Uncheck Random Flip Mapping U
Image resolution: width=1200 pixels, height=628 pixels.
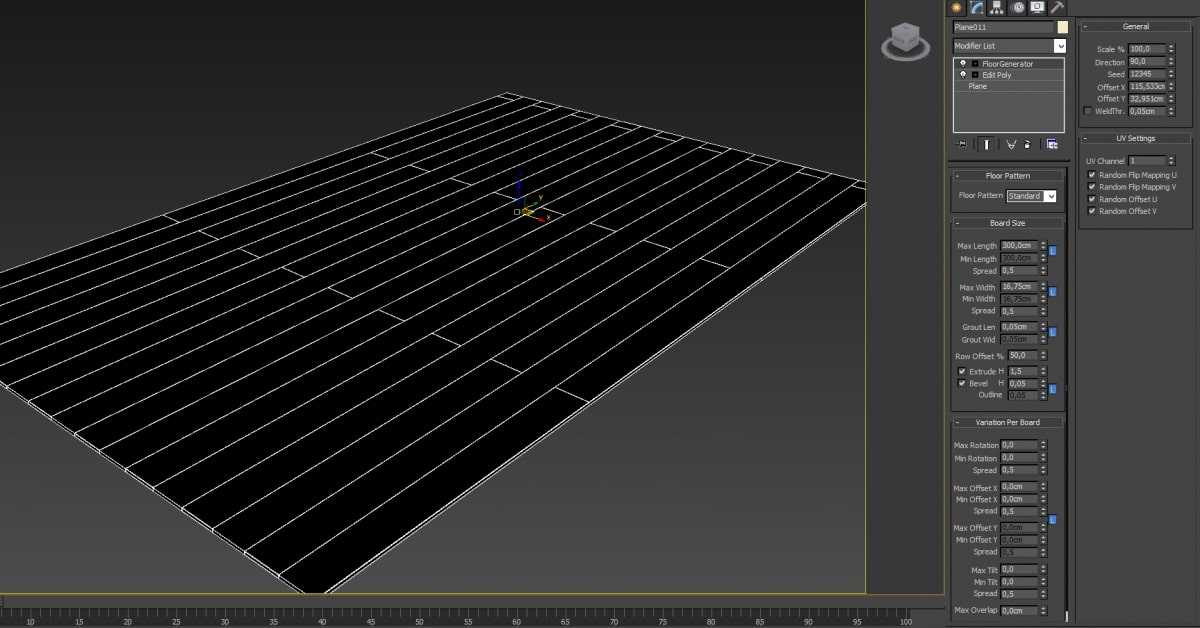tap(1092, 175)
